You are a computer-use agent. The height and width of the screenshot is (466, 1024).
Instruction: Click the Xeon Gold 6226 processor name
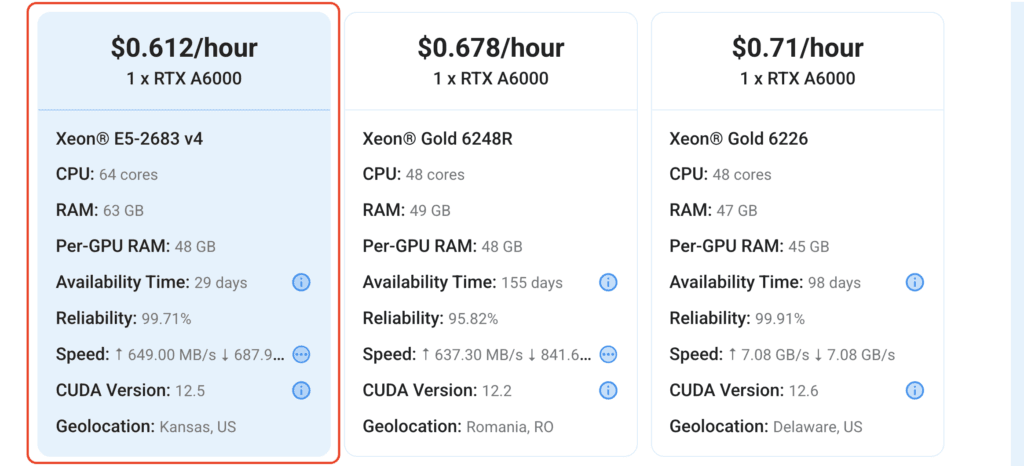pos(739,138)
